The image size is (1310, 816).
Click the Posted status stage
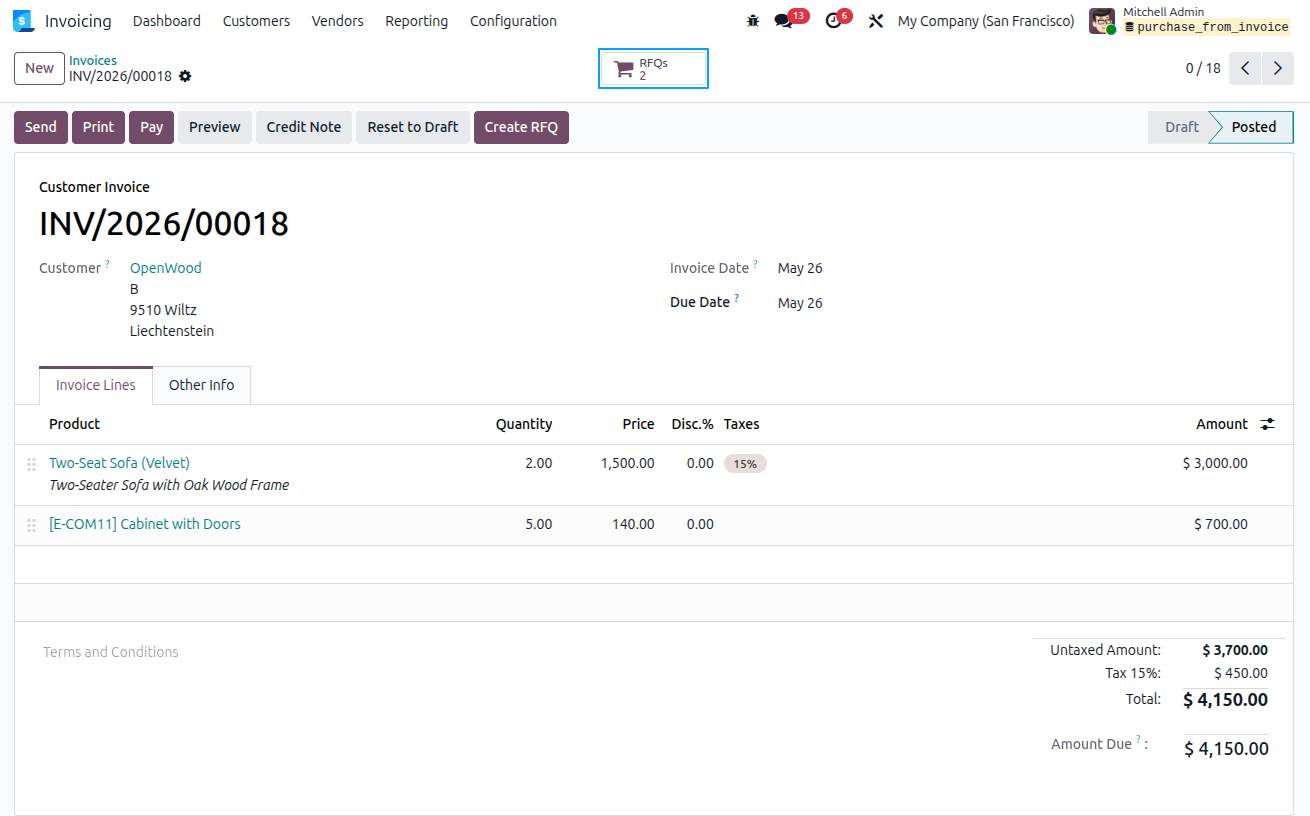click(1253, 127)
